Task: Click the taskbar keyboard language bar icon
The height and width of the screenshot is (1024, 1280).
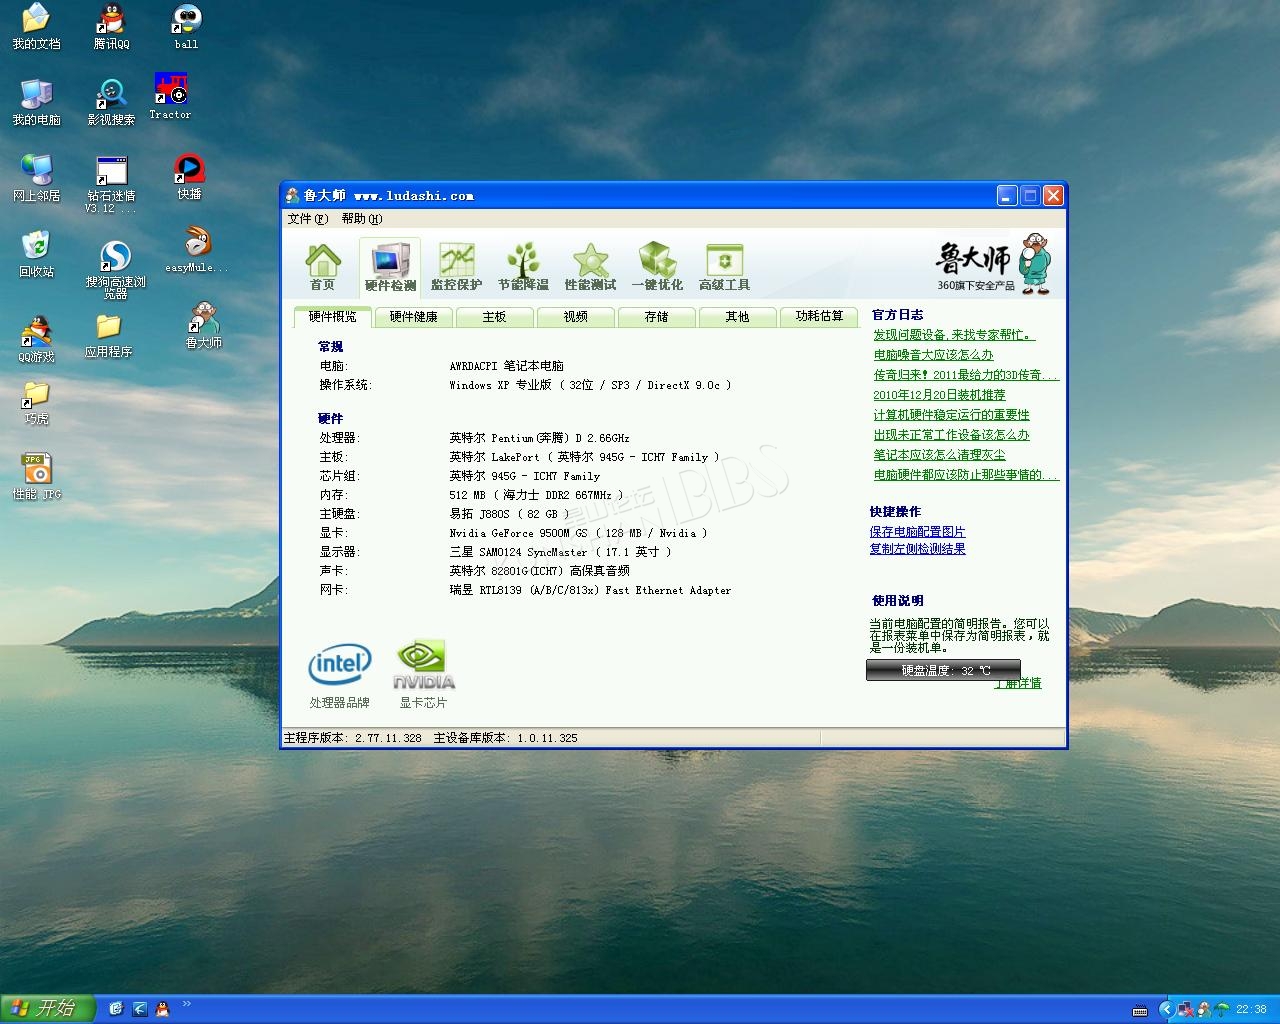Action: pyautogui.click(x=1139, y=1010)
